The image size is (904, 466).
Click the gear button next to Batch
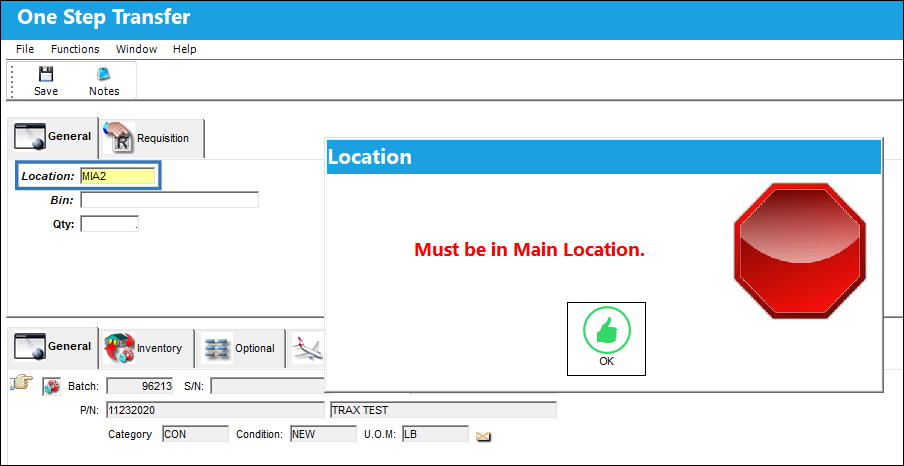(51, 387)
